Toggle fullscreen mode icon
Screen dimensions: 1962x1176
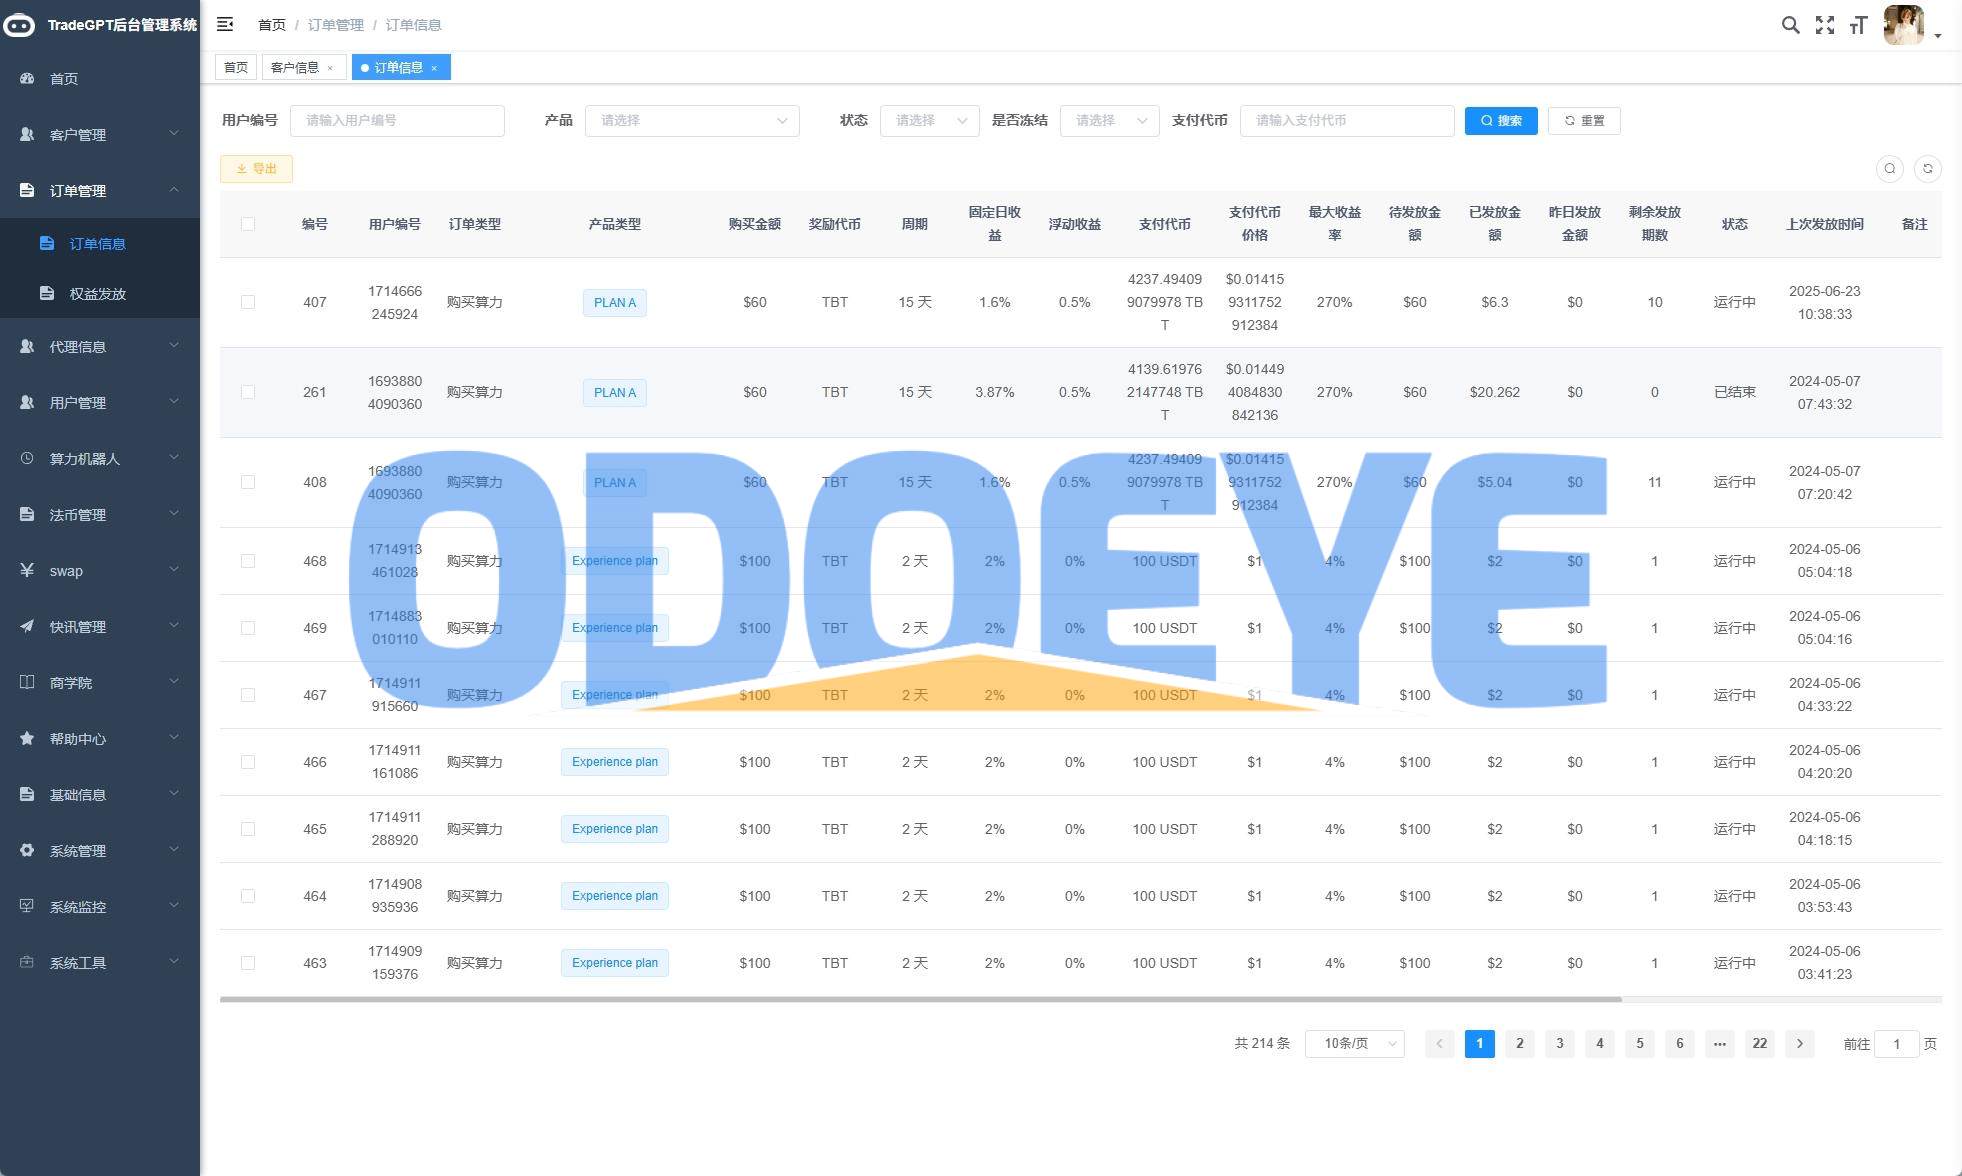pos(1825,25)
